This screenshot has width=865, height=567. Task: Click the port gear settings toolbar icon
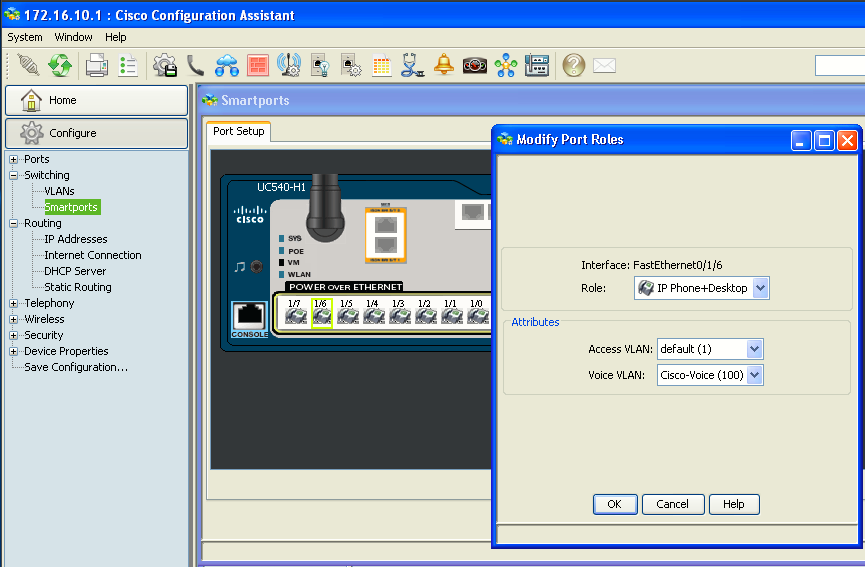(350, 65)
